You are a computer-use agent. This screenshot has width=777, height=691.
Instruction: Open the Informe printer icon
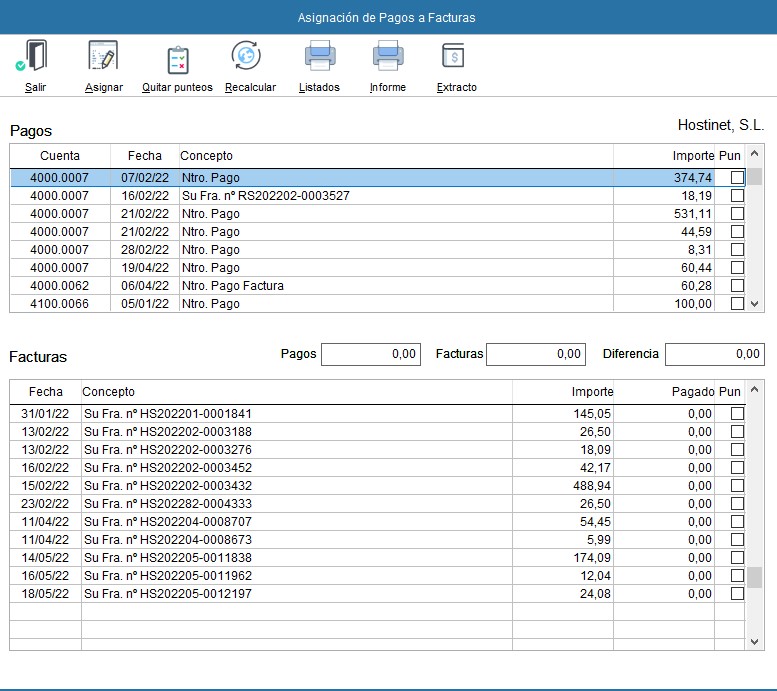point(387,57)
